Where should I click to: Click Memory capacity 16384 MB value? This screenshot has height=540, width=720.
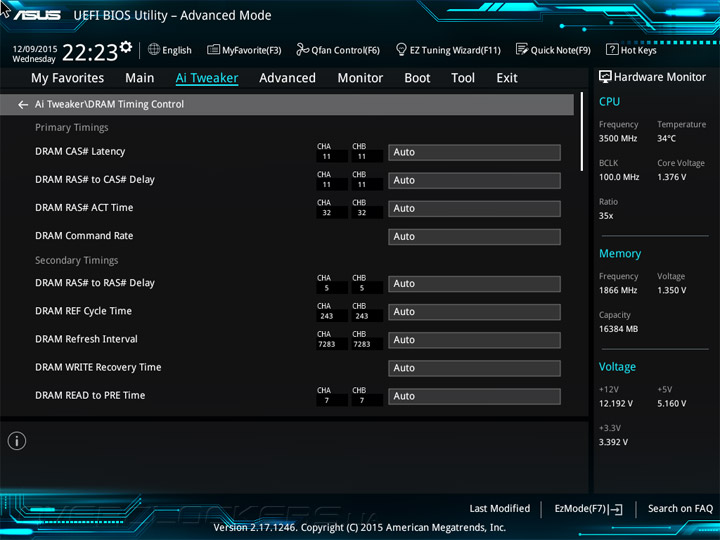click(618, 329)
